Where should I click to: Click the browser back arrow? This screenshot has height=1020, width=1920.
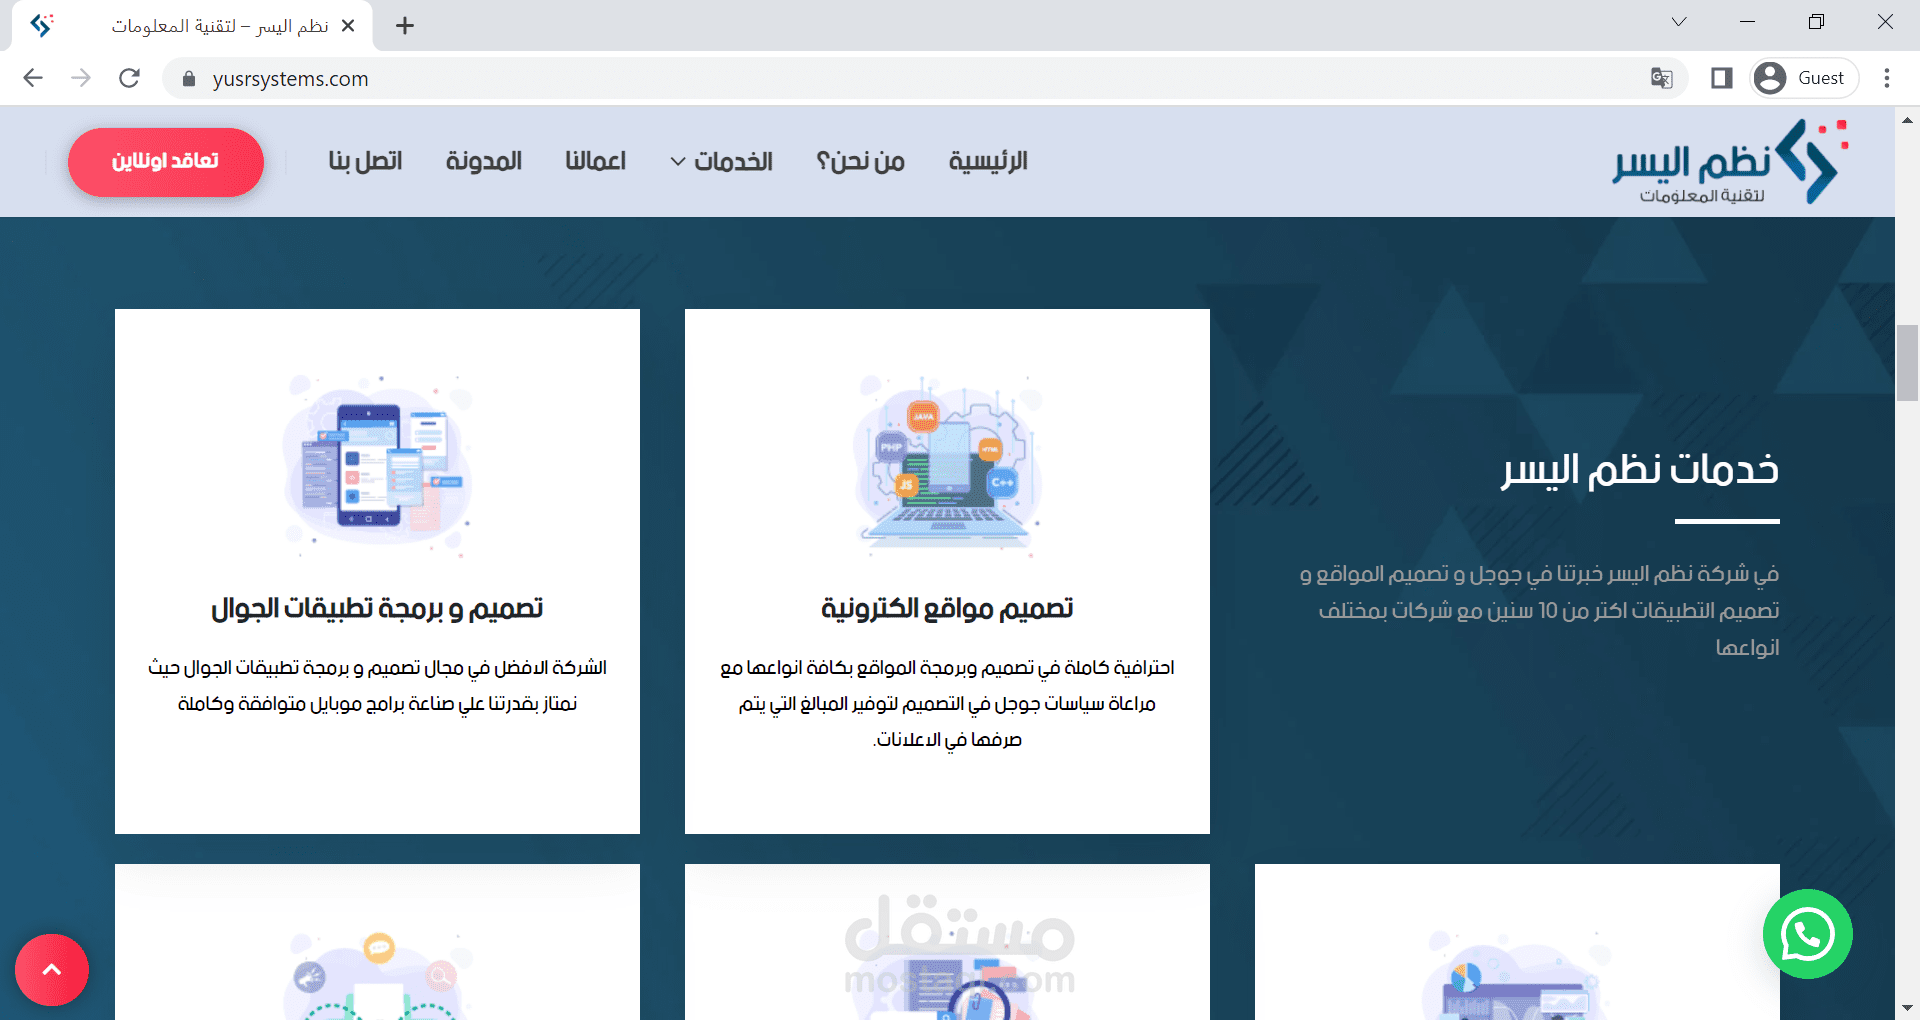click(x=33, y=78)
